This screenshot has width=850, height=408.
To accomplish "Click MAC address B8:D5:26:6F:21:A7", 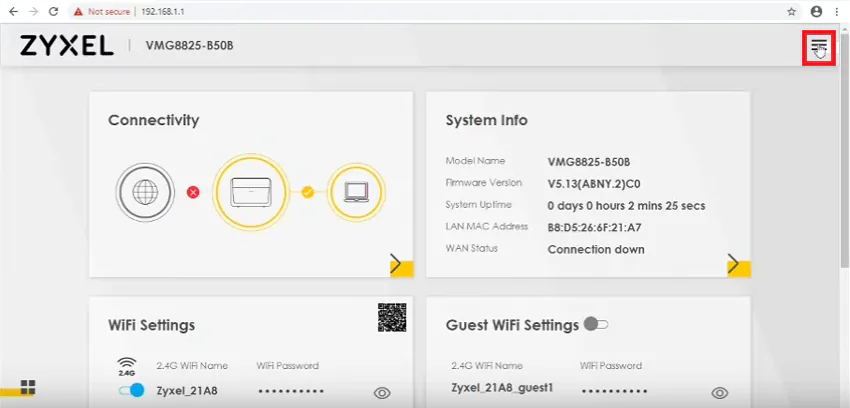I will [x=594, y=228].
